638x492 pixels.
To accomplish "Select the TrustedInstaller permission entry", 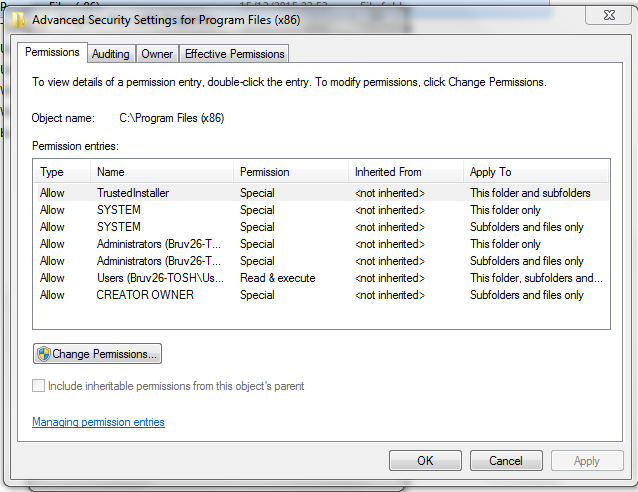I will coord(133,193).
